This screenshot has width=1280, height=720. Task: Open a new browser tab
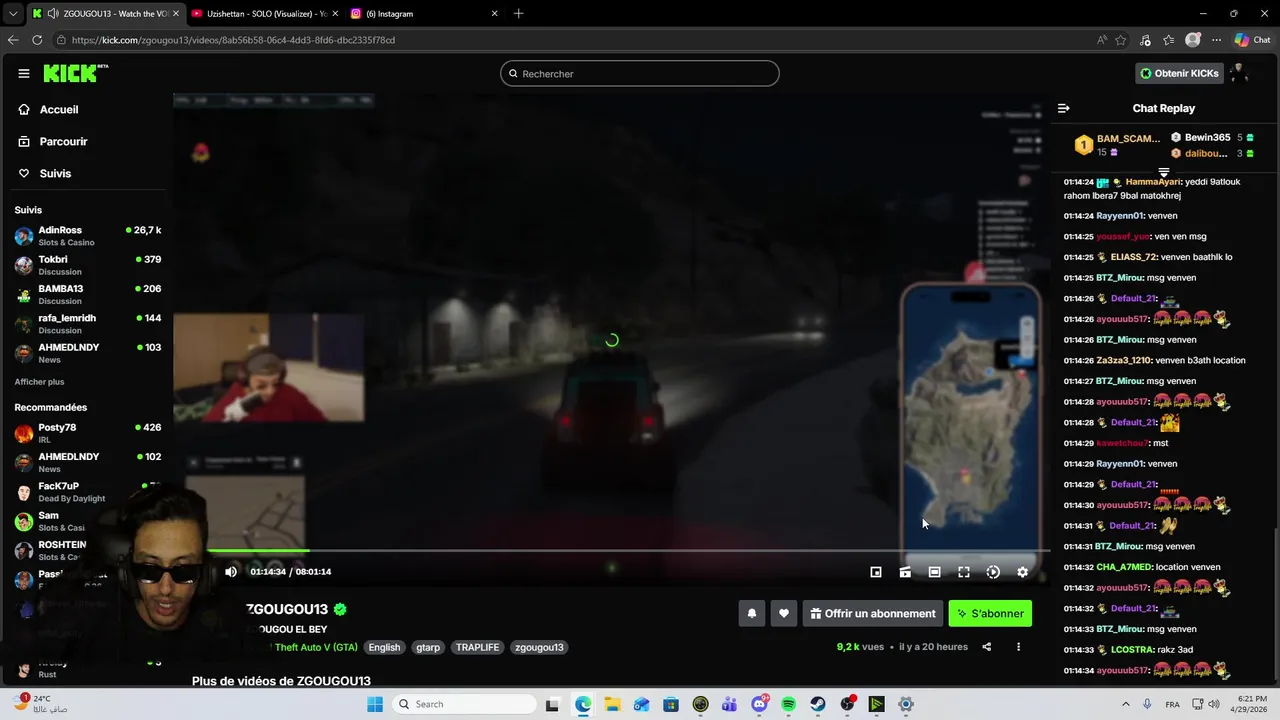point(518,14)
